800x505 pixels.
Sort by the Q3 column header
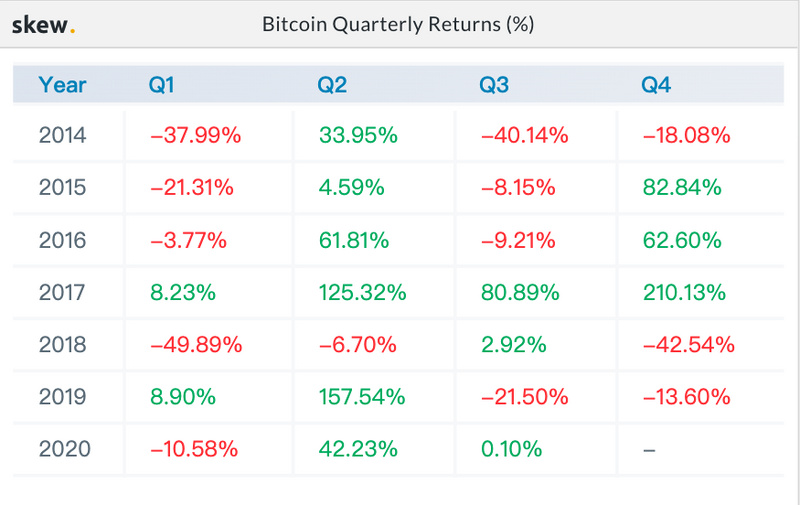[x=494, y=84]
